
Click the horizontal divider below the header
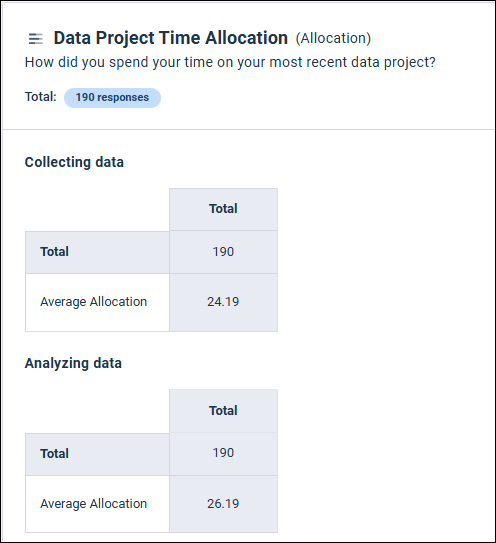pyautogui.click(x=248, y=130)
